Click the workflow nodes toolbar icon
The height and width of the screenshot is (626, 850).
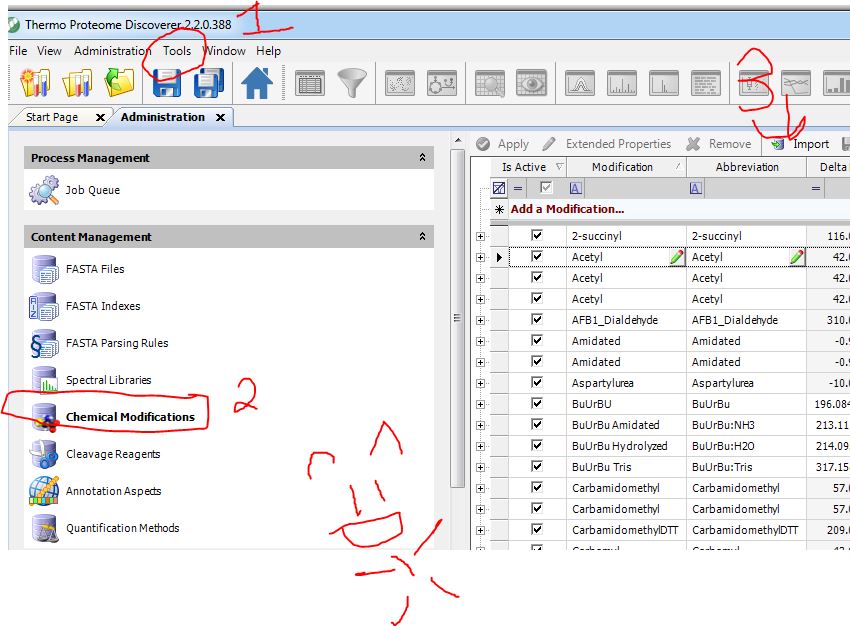point(442,83)
